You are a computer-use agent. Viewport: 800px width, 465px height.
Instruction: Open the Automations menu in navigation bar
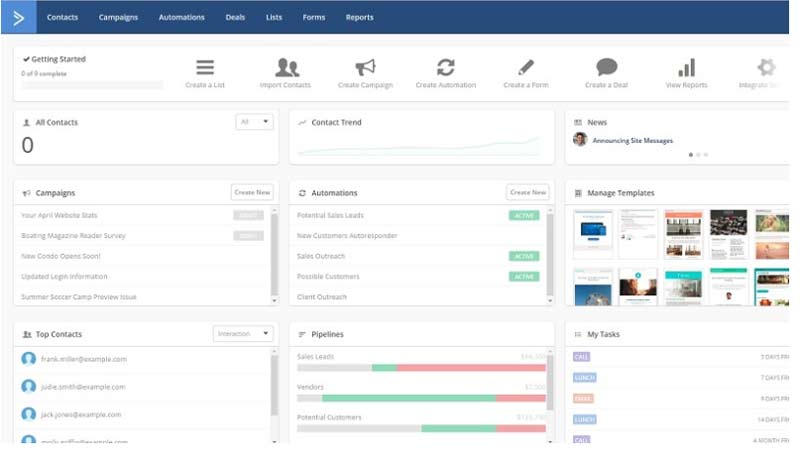181,17
